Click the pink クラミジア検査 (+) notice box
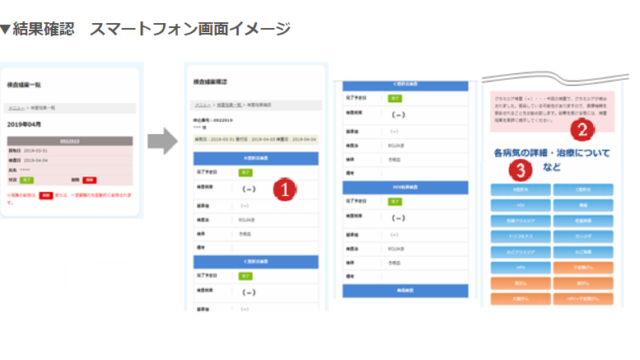This screenshot has height=360, width=640. (552, 111)
